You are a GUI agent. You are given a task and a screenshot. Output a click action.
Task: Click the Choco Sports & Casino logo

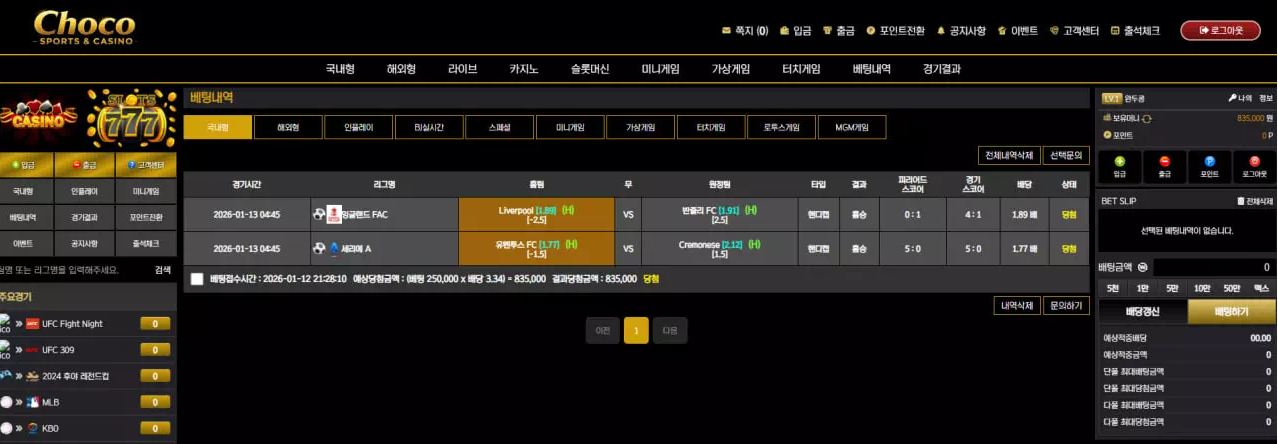click(x=84, y=29)
